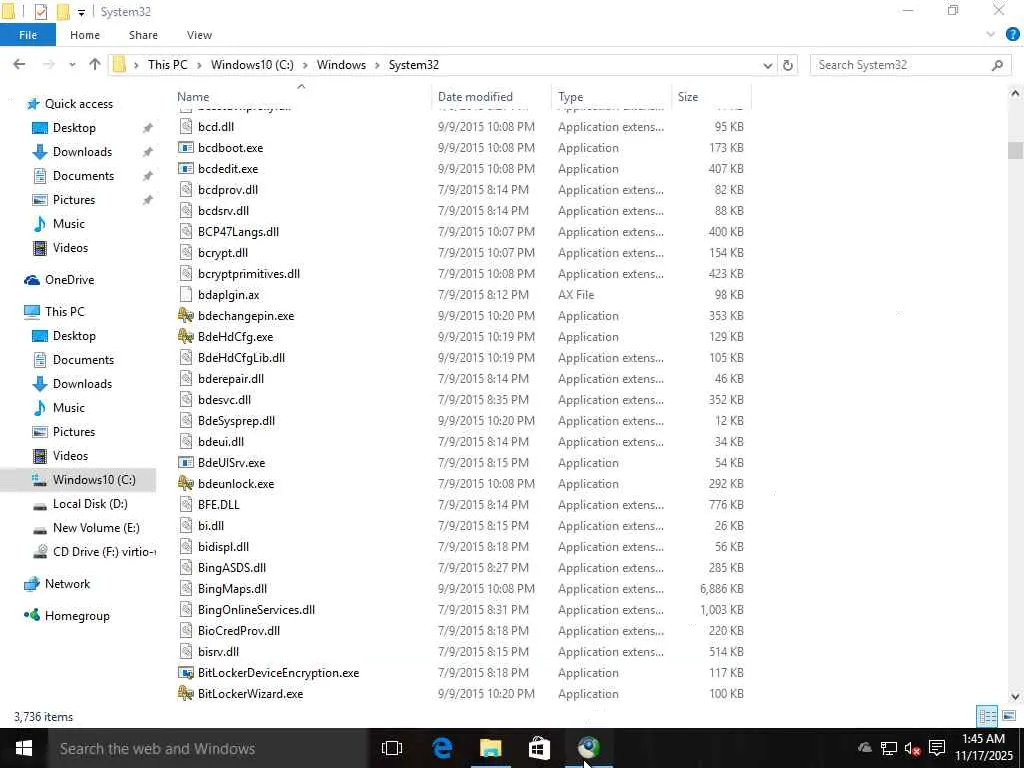Select Homegroup in the navigation pane
The width and height of the screenshot is (1024, 768).
coord(76,616)
